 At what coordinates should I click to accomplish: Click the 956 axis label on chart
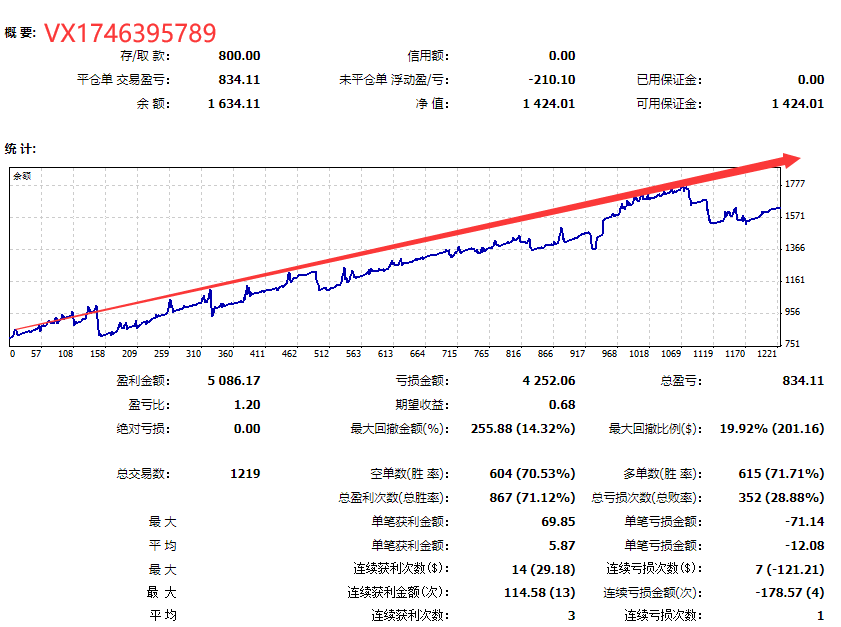pyautogui.click(x=792, y=312)
